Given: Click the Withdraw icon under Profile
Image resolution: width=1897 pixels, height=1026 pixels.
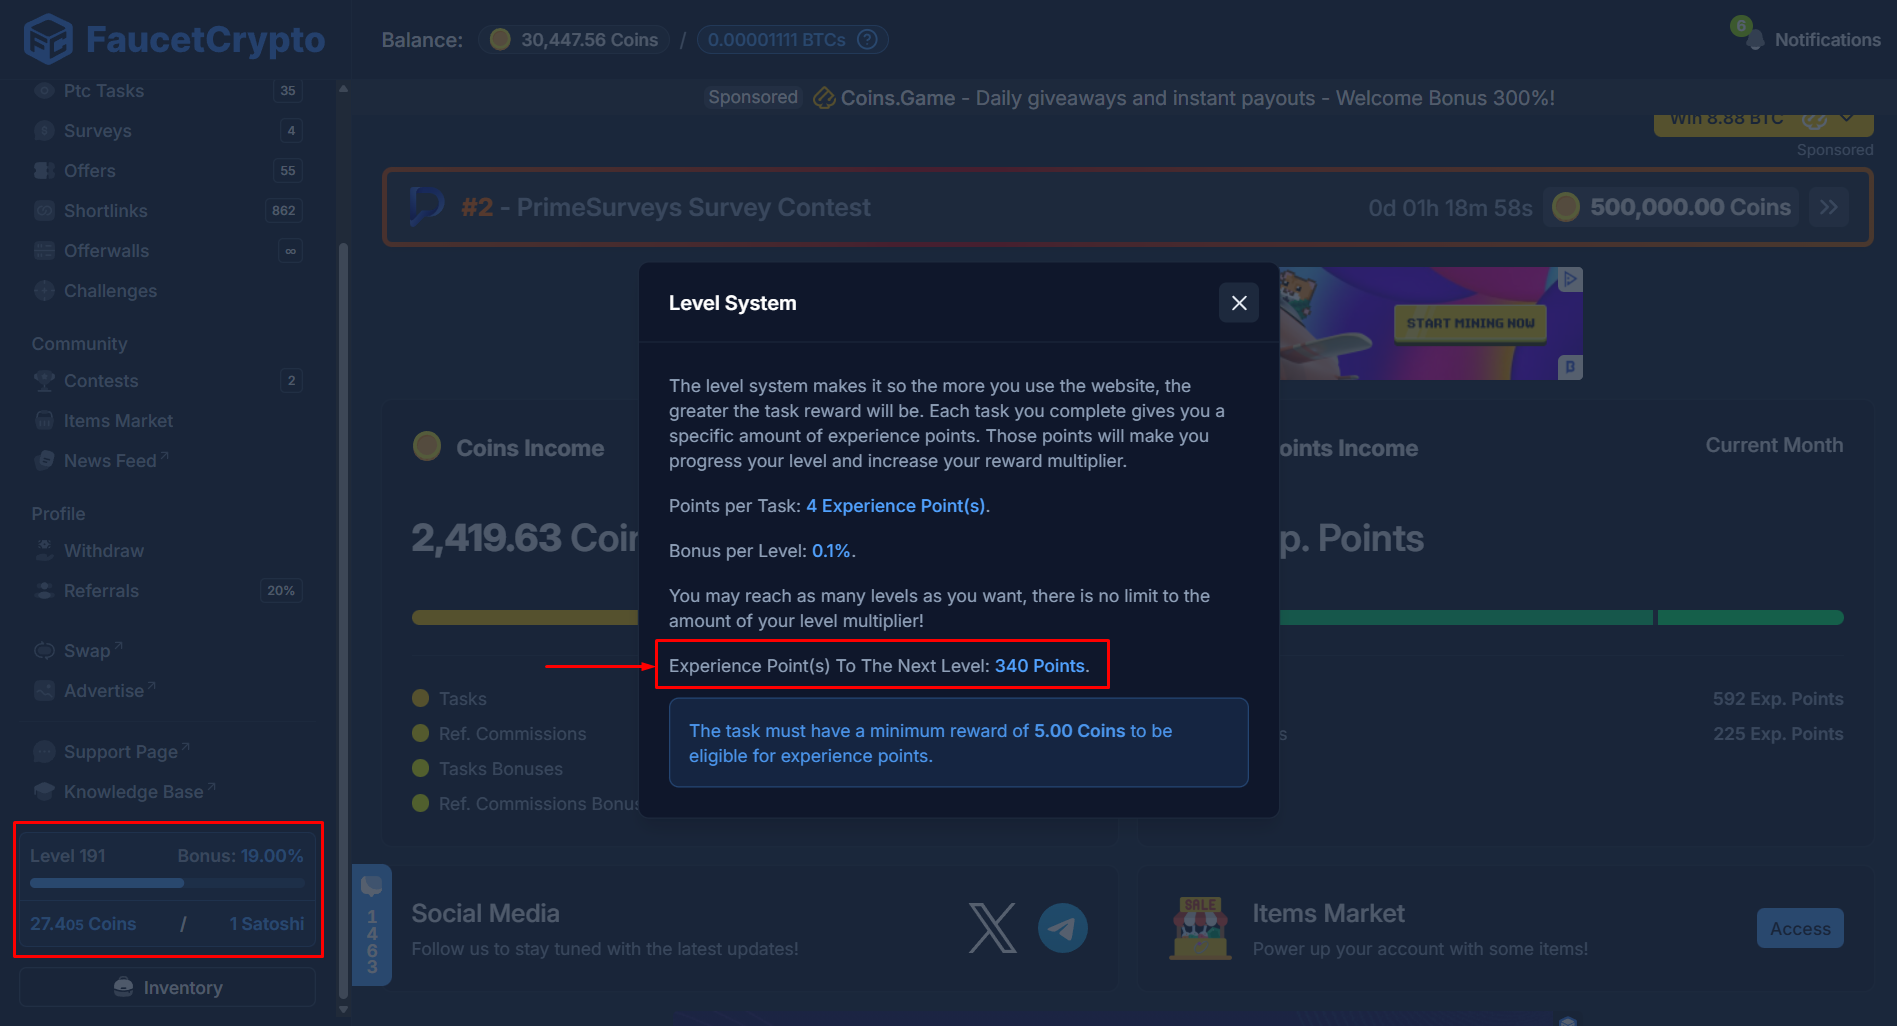Looking at the screenshot, I should click(45, 550).
